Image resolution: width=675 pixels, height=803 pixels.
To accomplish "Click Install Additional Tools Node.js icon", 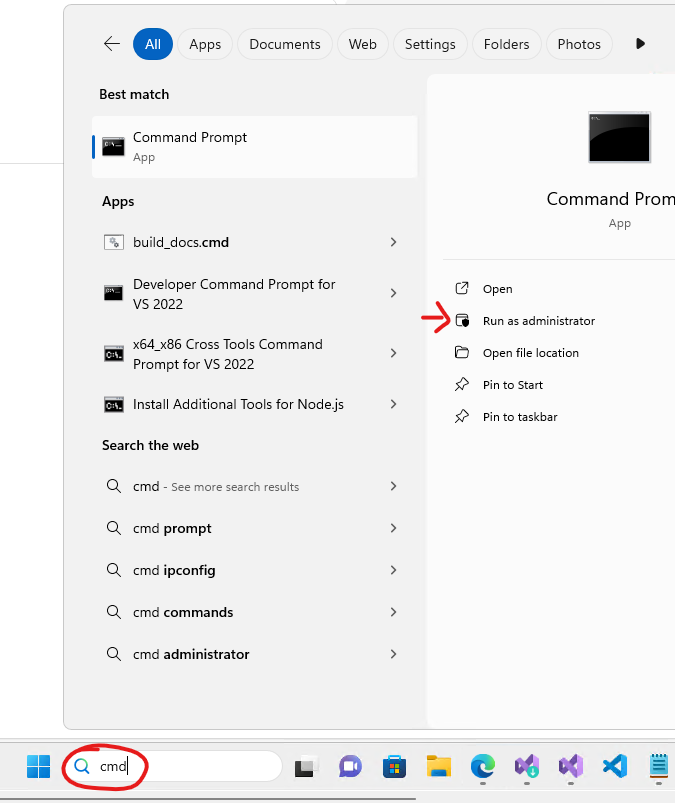I will [x=113, y=405].
